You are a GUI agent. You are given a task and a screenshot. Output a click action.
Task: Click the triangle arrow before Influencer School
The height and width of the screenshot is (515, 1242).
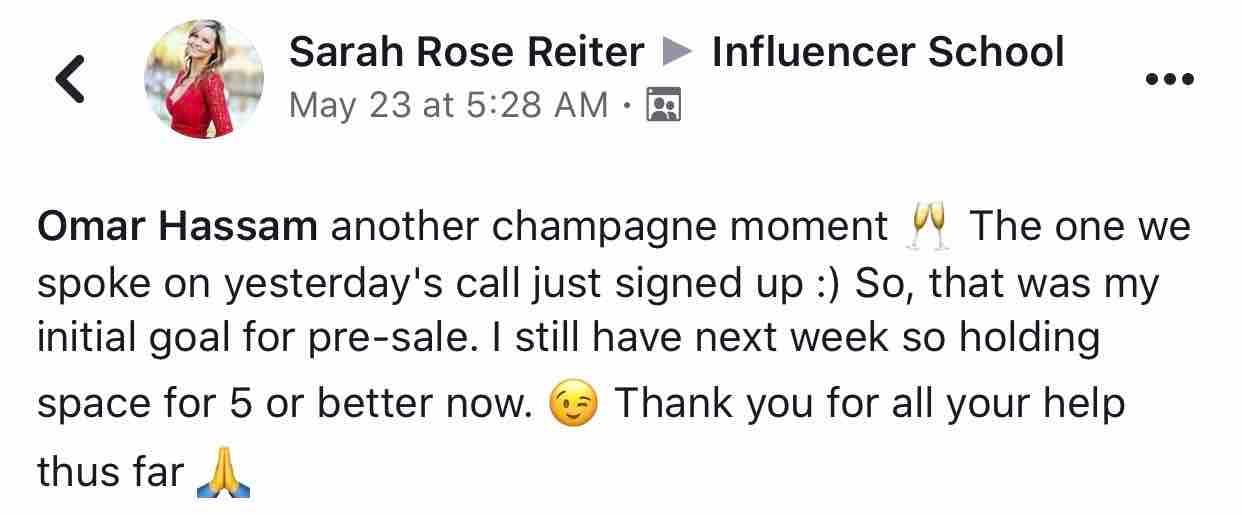(x=677, y=53)
